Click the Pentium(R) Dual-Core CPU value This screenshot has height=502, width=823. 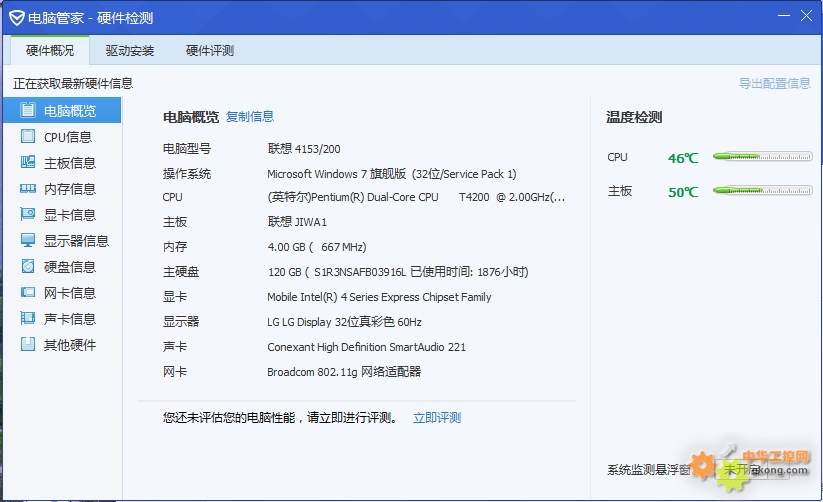tap(416, 197)
